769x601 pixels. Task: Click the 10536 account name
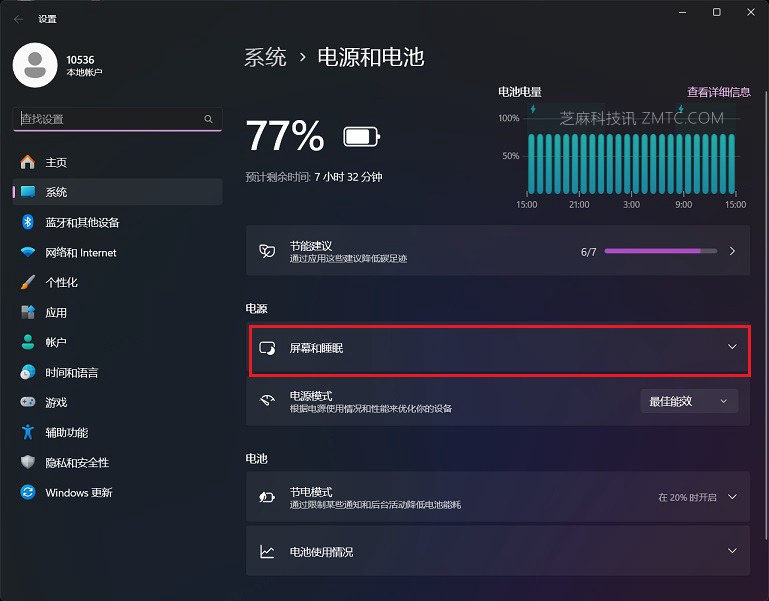click(80, 60)
